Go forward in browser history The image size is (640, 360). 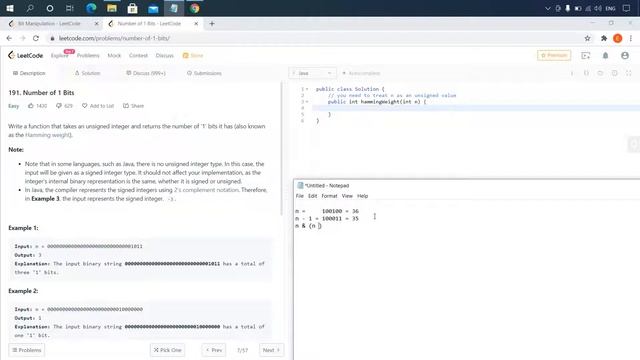click(22, 38)
